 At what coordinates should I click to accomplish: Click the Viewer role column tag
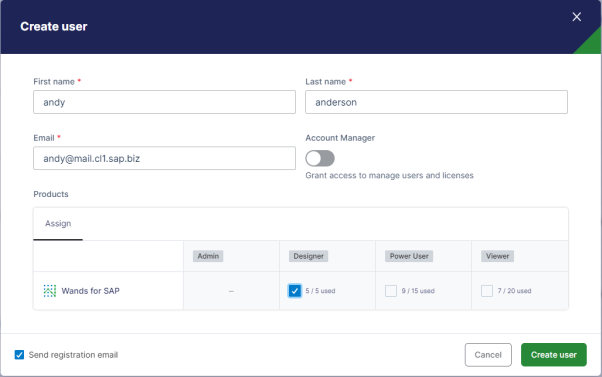point(497,256)
